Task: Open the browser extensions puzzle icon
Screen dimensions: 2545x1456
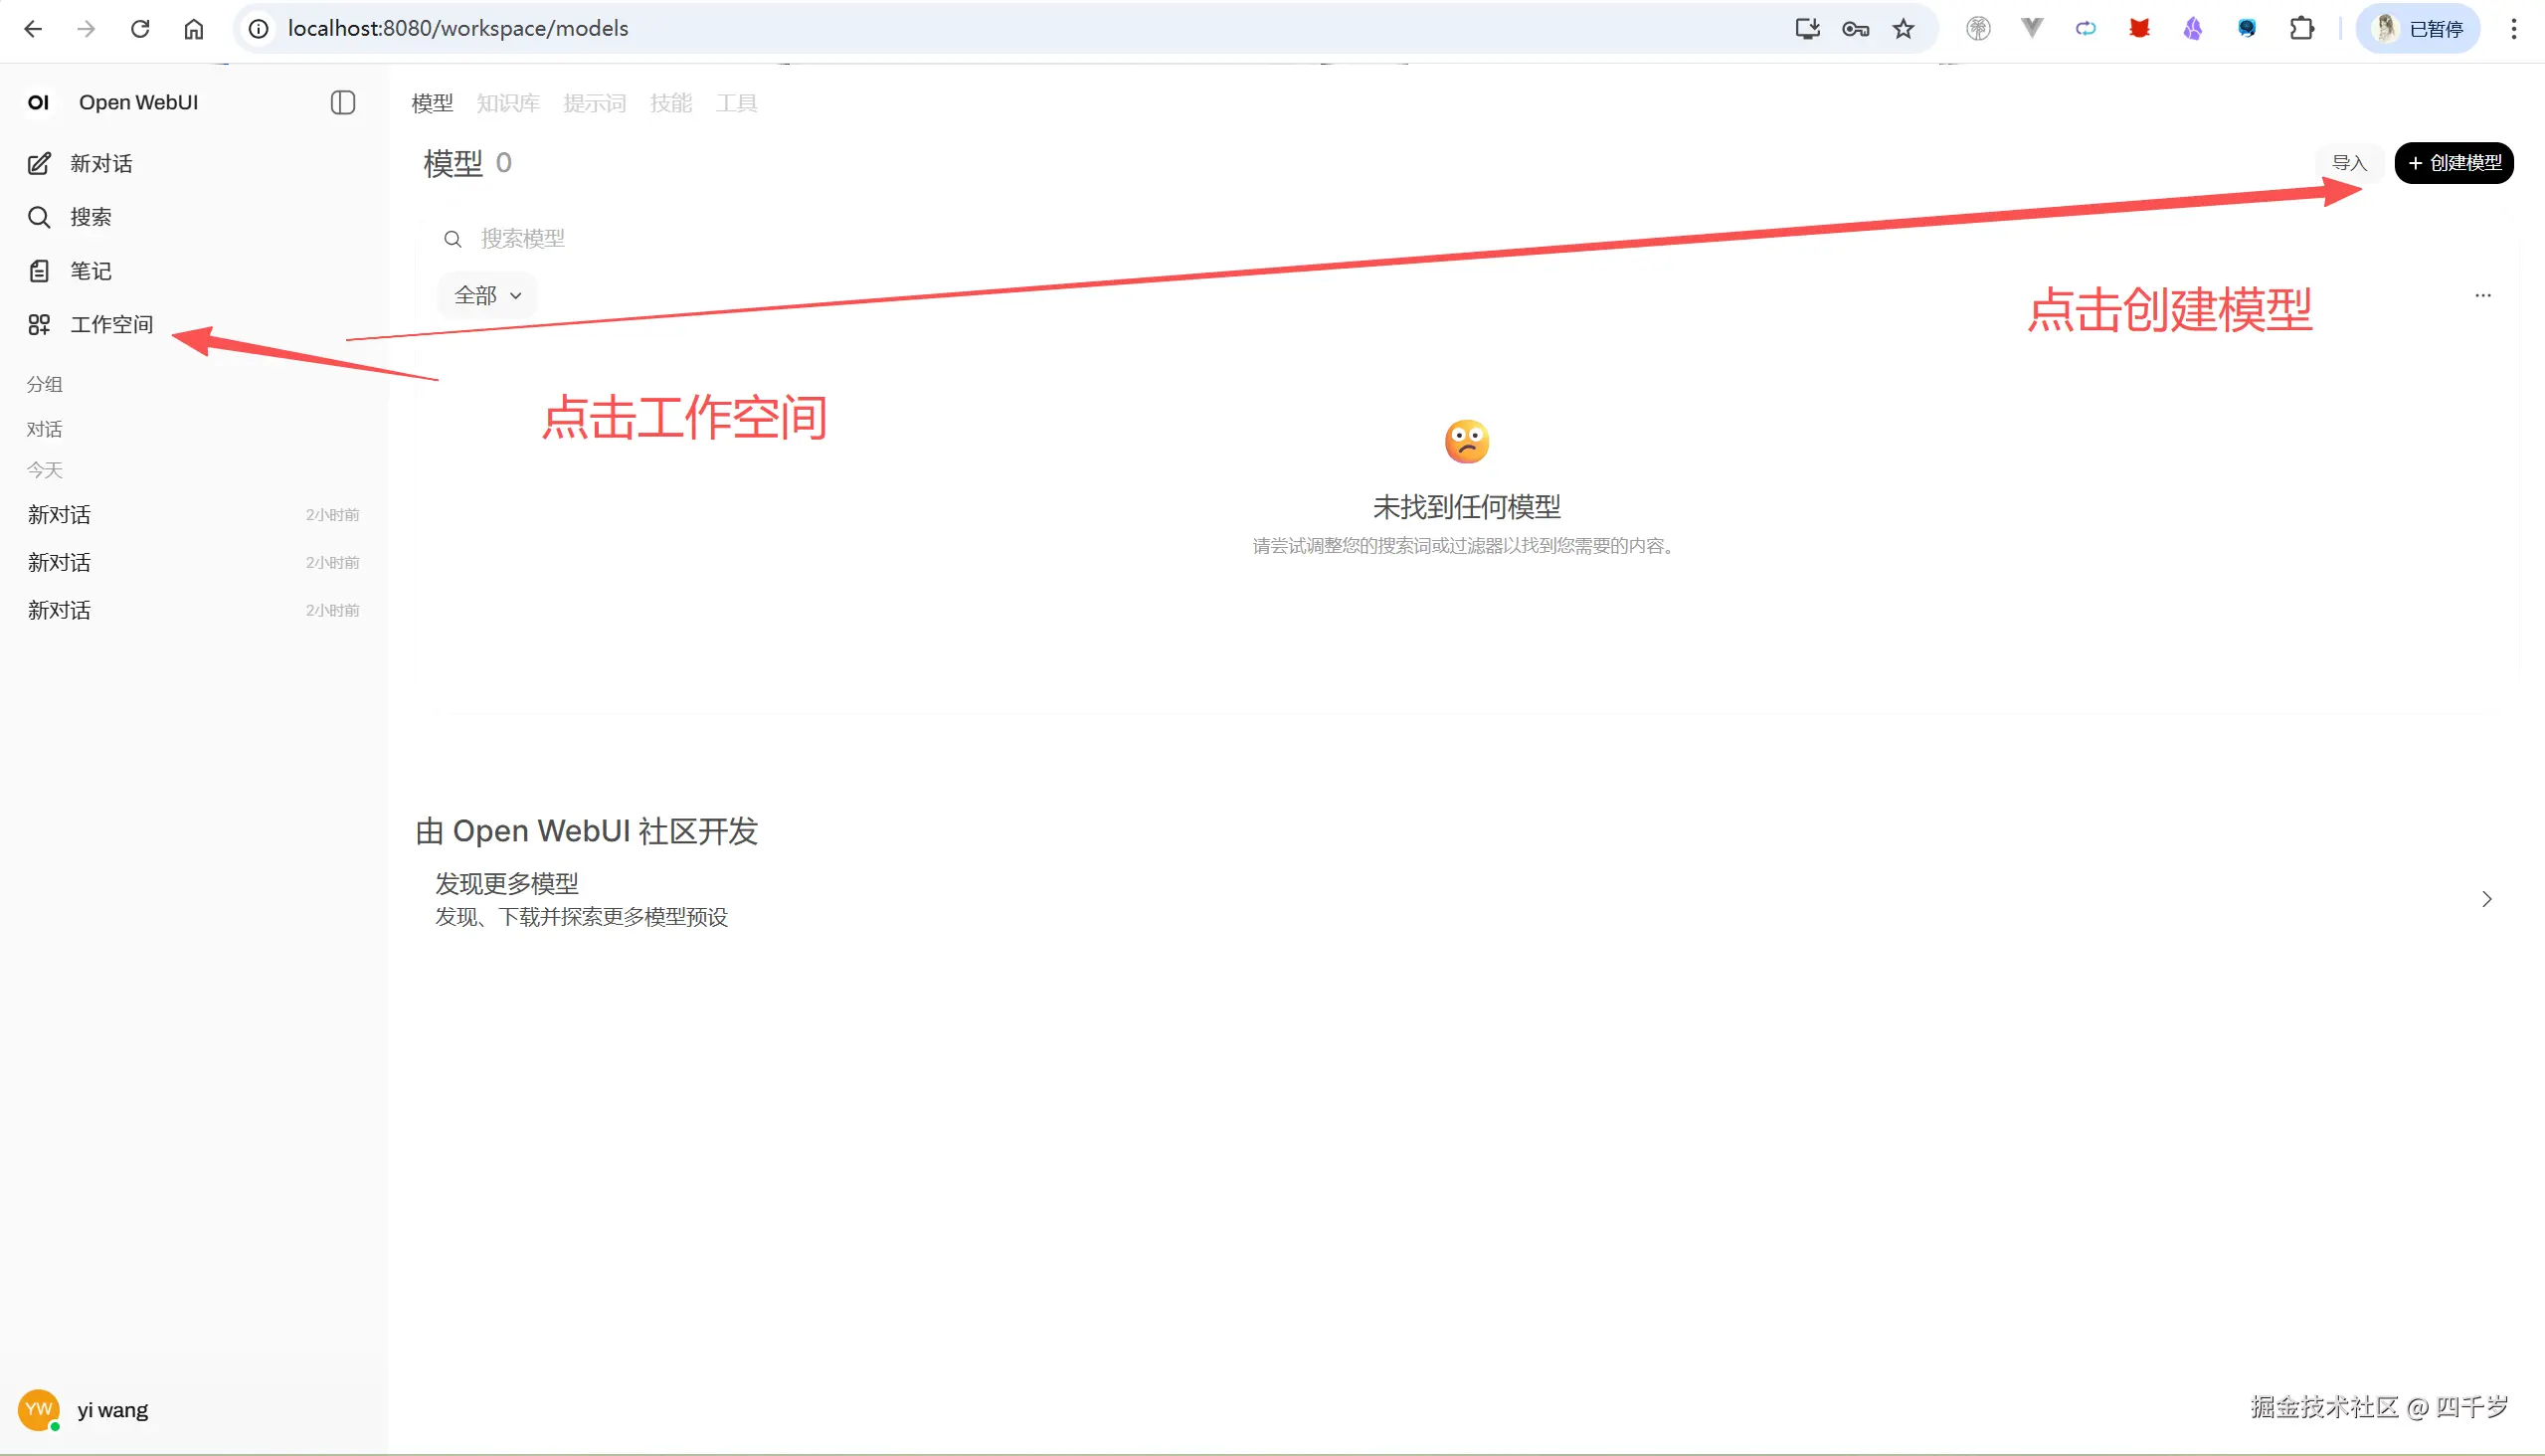Action: click(2301, 29)
